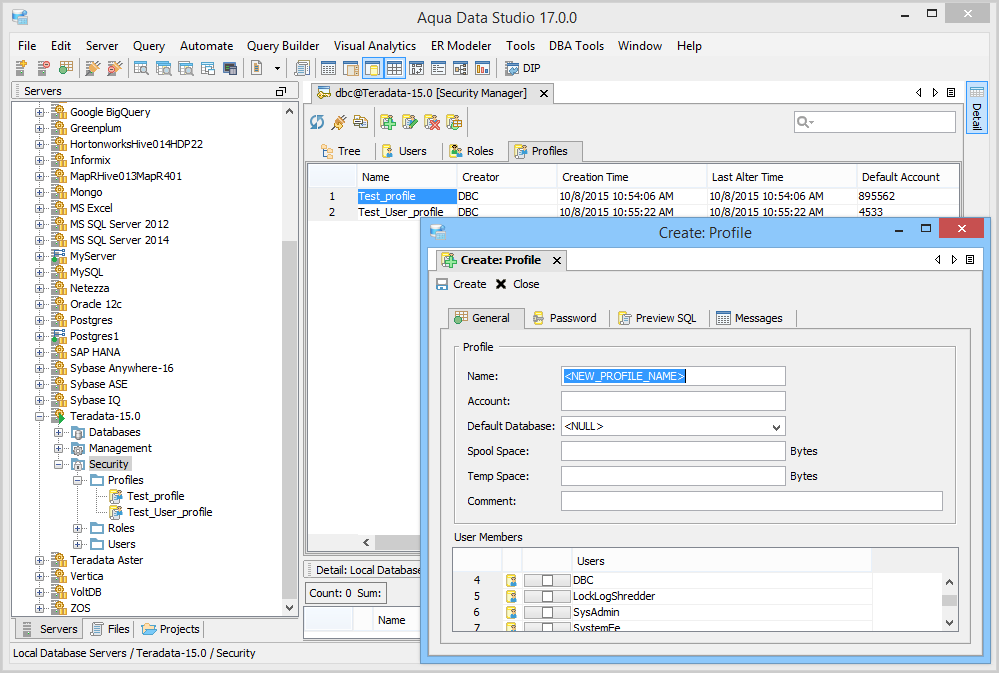Check the DBC user member checkbox
This screenshot has height=673, width=999.
(547, 580)
